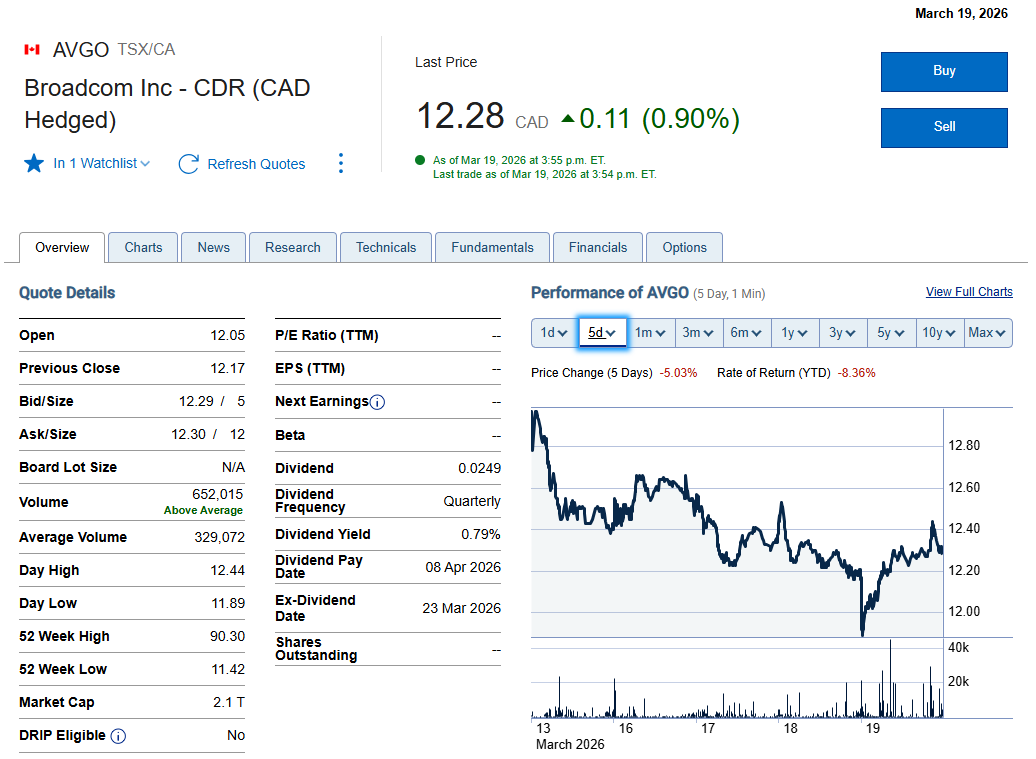Click the Quote Details heading
This screenshot has width=1036, height=759.
point(67,293)
